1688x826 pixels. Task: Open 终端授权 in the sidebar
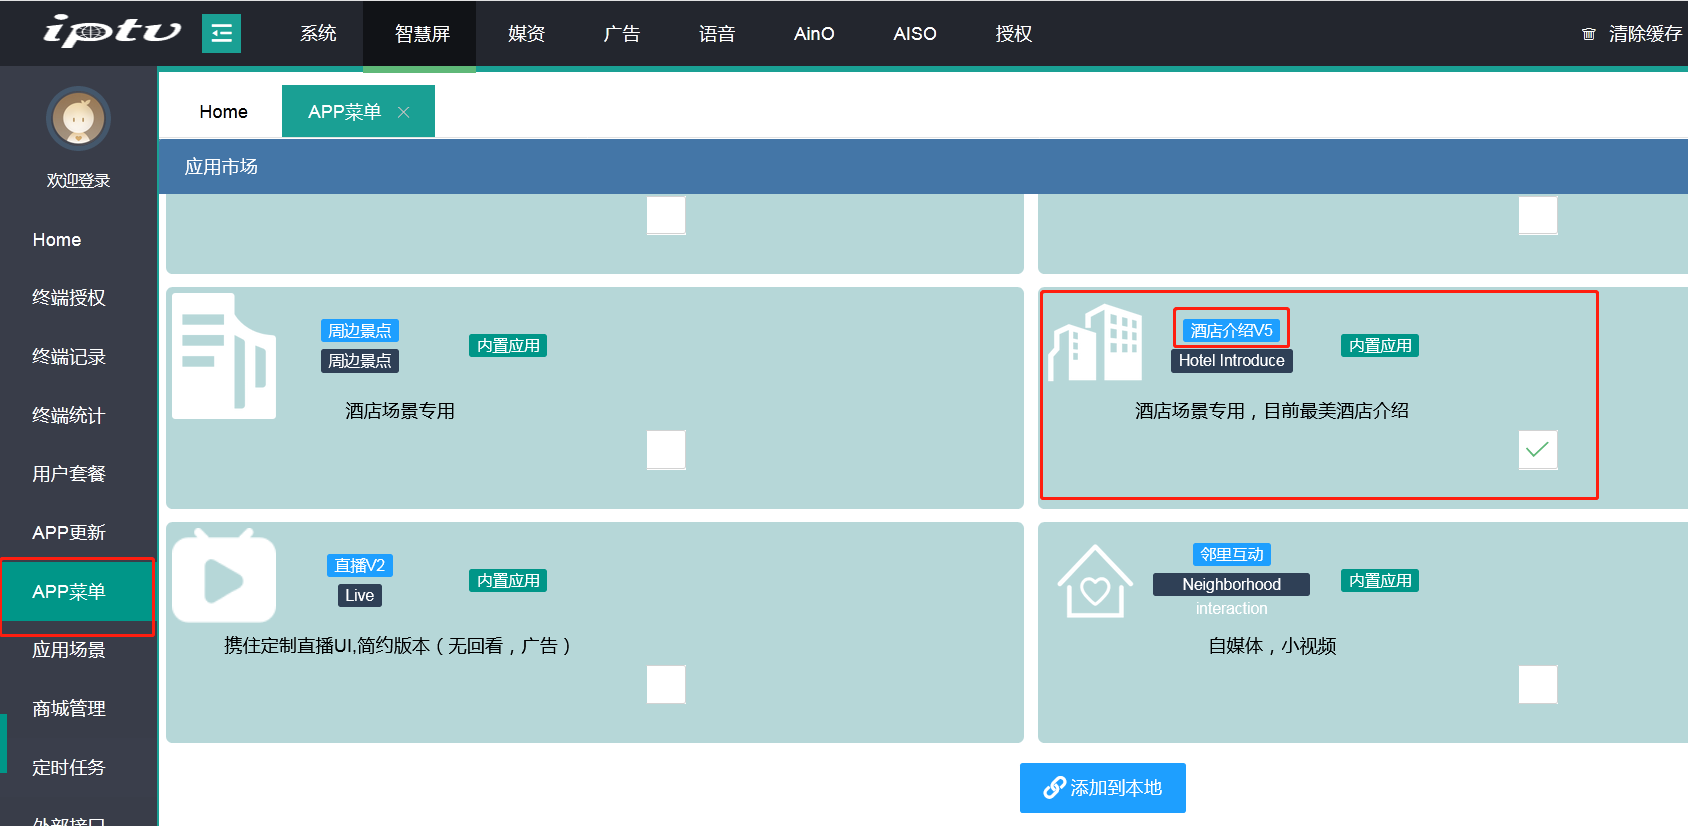[68, 298]
